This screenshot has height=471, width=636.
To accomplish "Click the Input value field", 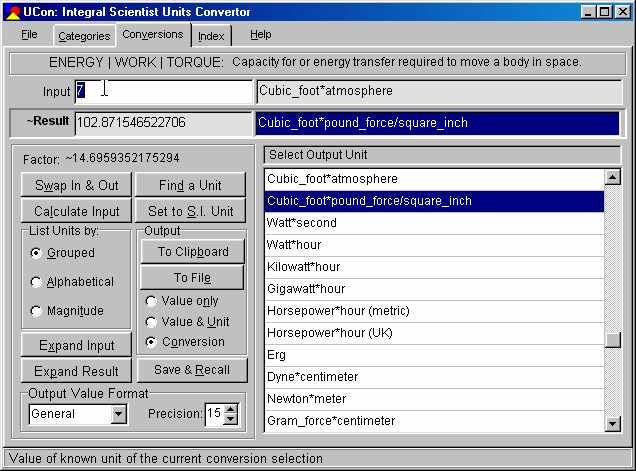I will (x=163, y=91).
